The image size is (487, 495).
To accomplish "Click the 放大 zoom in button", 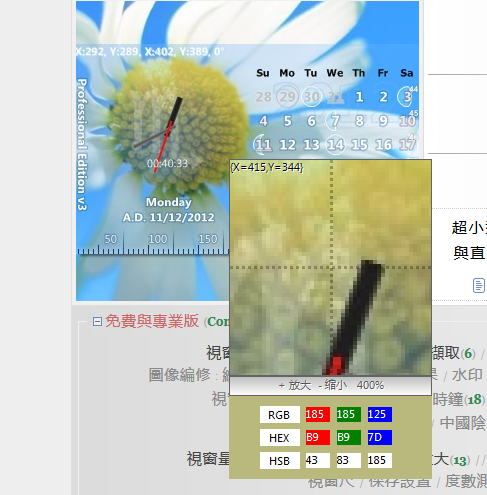I will [295, 386].
